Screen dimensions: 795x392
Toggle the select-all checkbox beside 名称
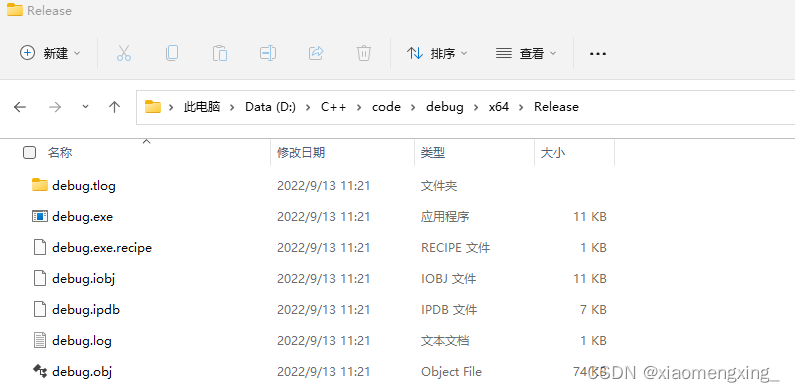click(29, 153)
